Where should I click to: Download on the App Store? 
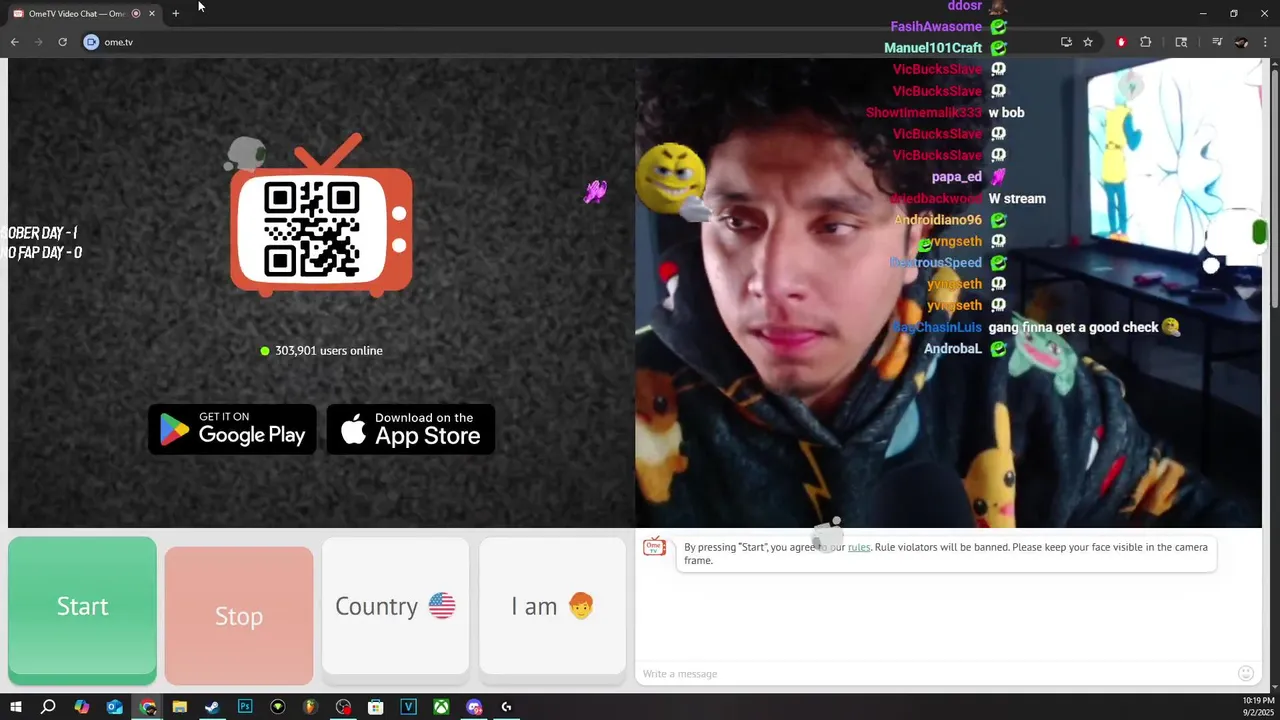[x=411, y=429]
